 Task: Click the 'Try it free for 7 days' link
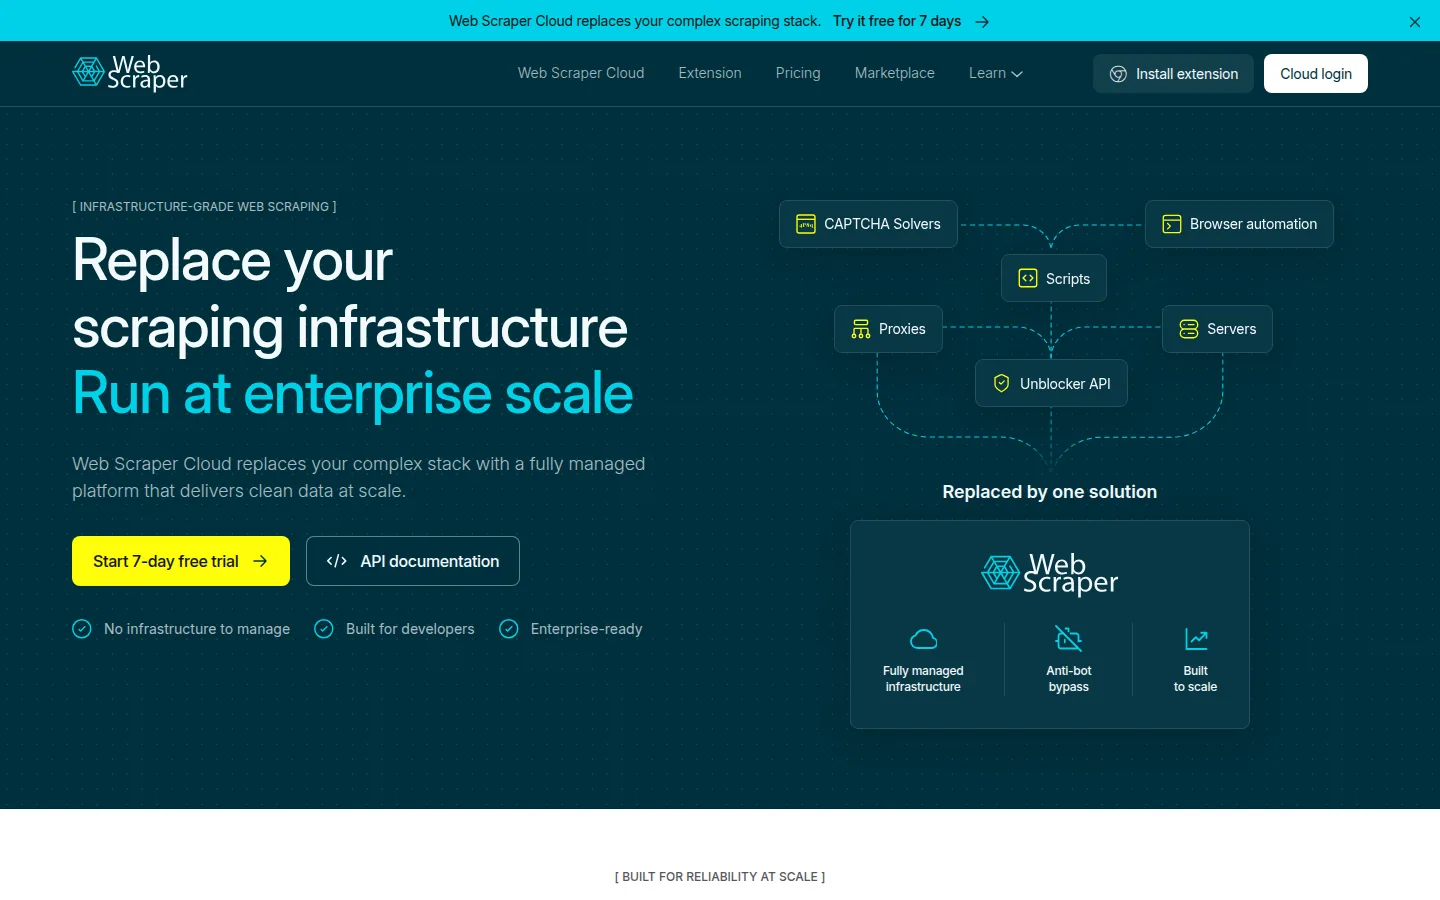click(x=897, y=21)
